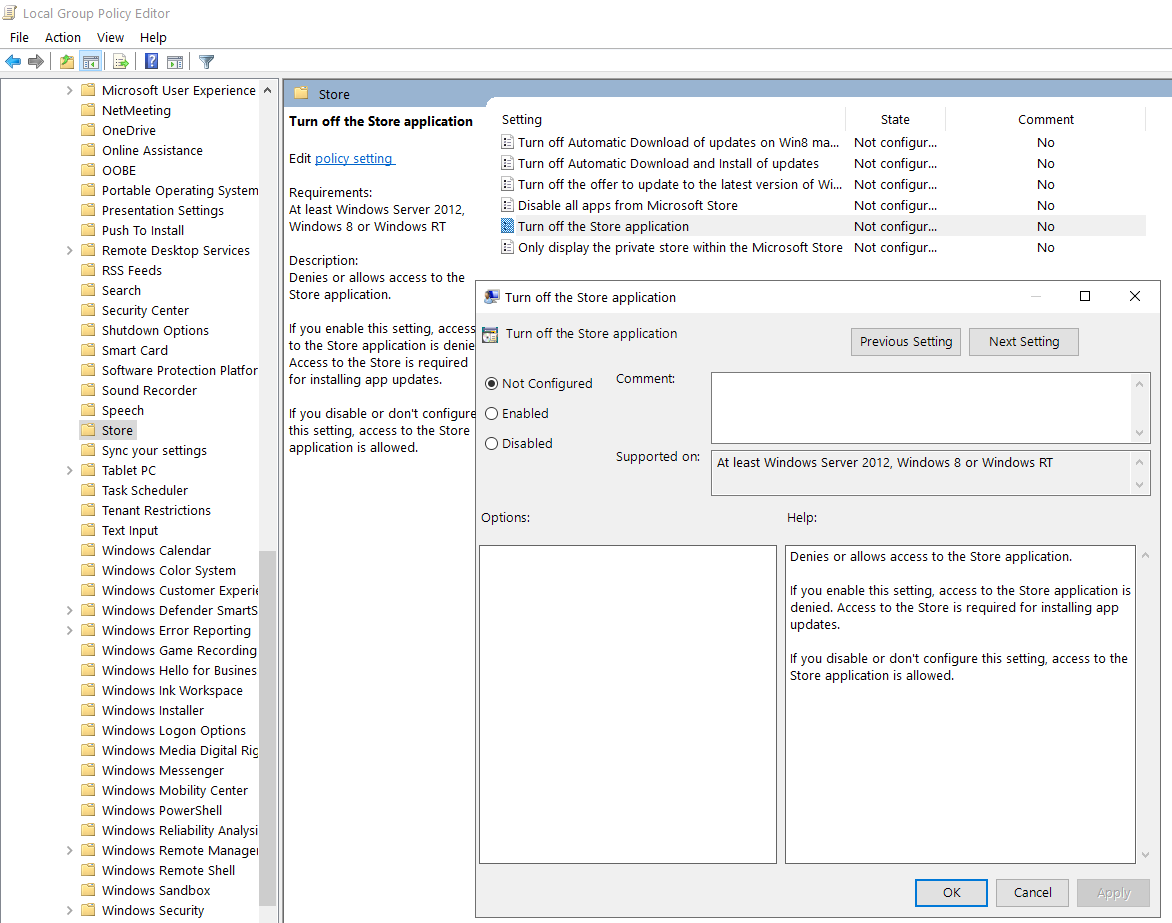
Task: Open the Action menu
Action: tap(63, 37)
